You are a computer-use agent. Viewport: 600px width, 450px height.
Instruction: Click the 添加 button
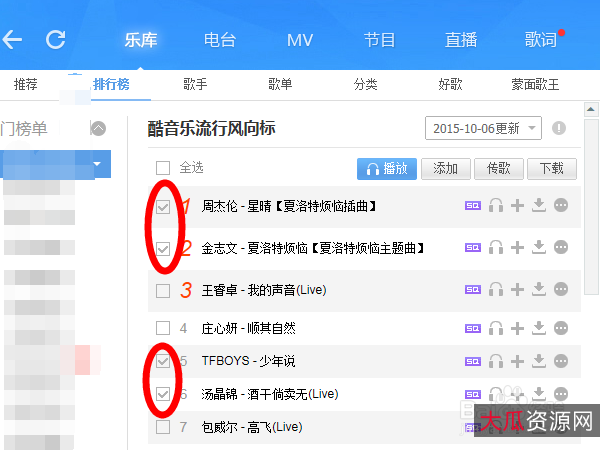point(446,169)
